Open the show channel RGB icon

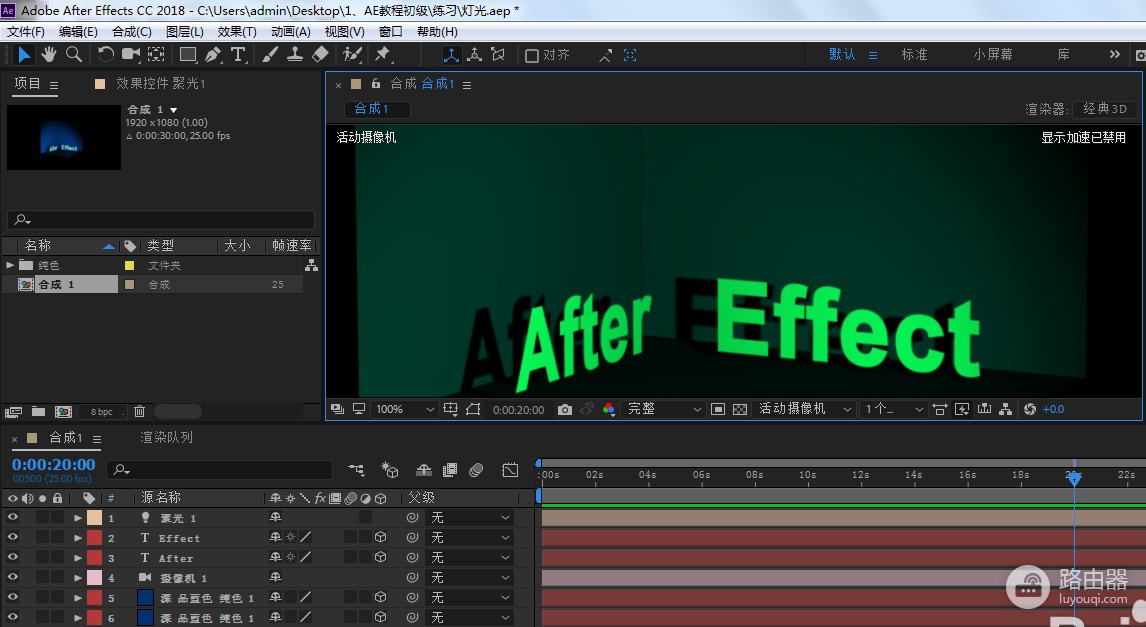coord(608,409)
